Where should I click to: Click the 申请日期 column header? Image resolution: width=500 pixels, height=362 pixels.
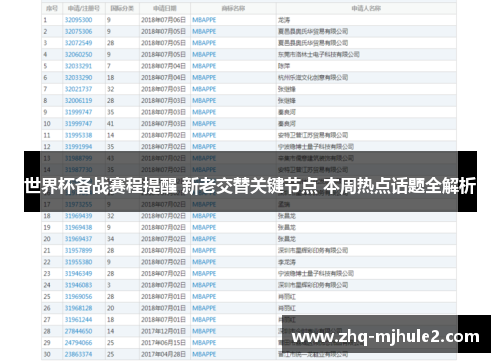(165, 8)
